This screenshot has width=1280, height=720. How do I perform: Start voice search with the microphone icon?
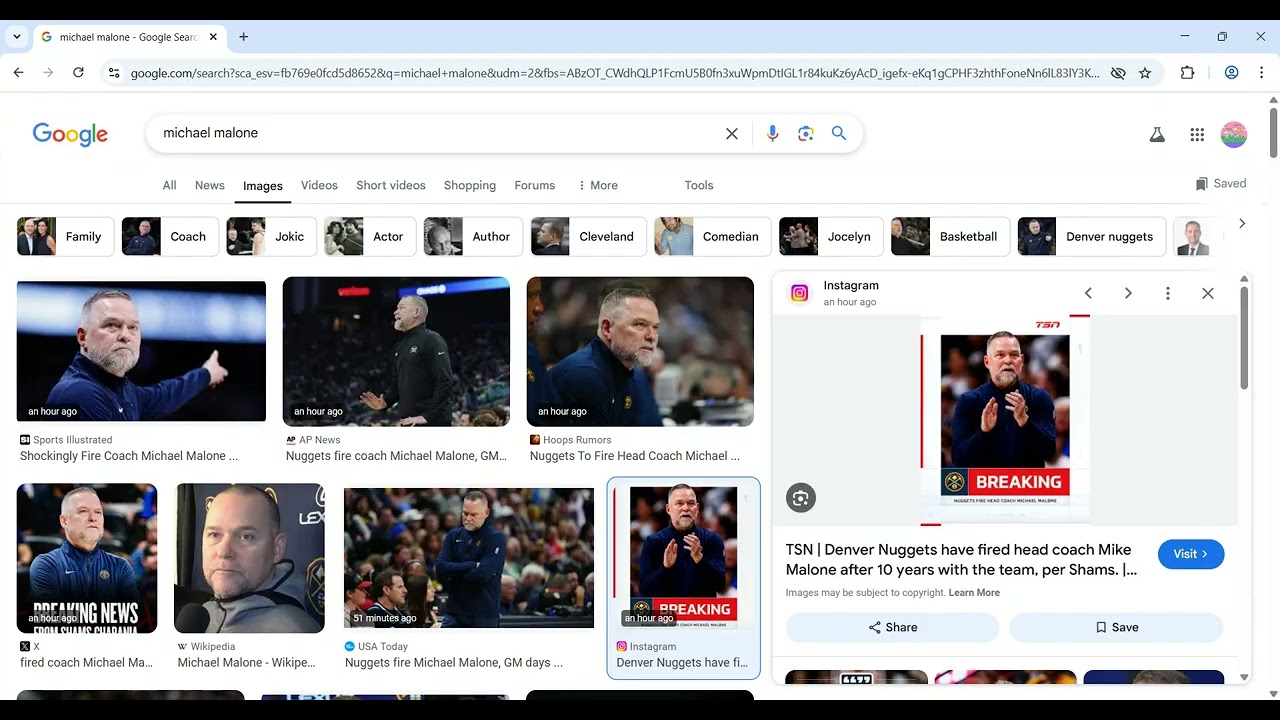[772, 133]
